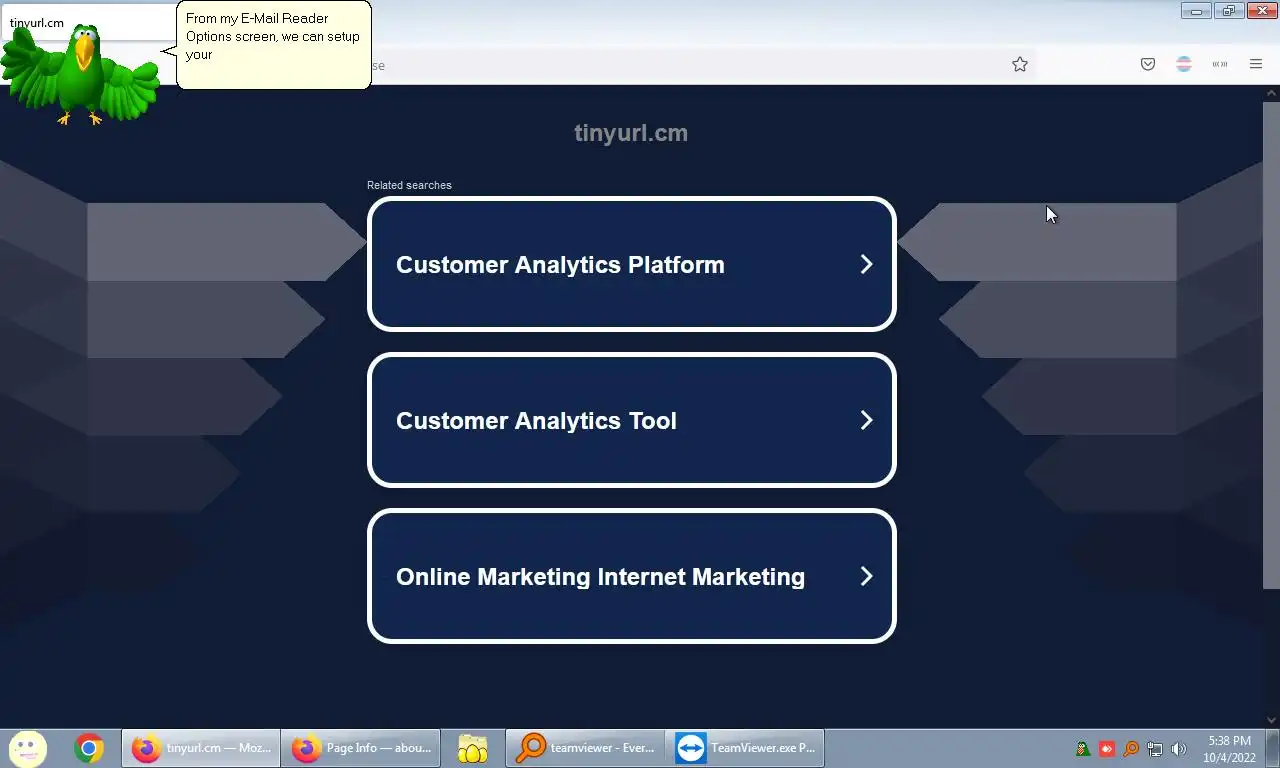This screenshot has width=1280, height=768.
Task: Click the red tray icon
Action: [x=1107, y=748]
